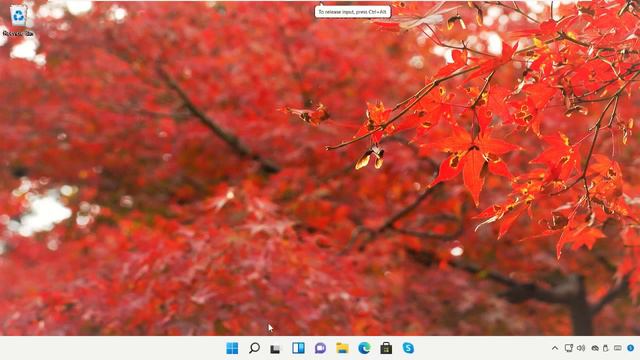Show hidden icons in system tray
Screen dimensions: 640x360
pyautogui.click(x=555, y=348)
